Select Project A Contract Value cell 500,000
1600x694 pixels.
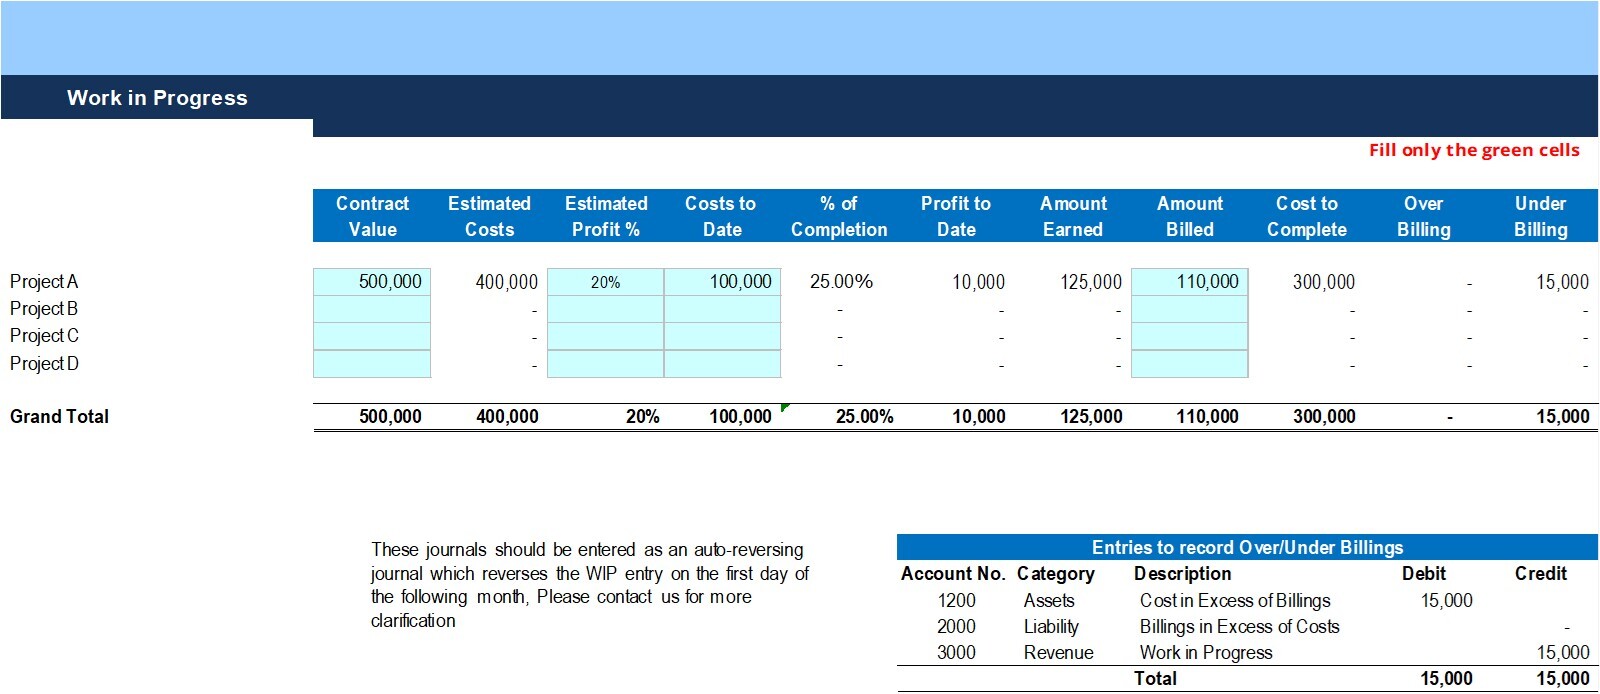(x=372, y=282)
